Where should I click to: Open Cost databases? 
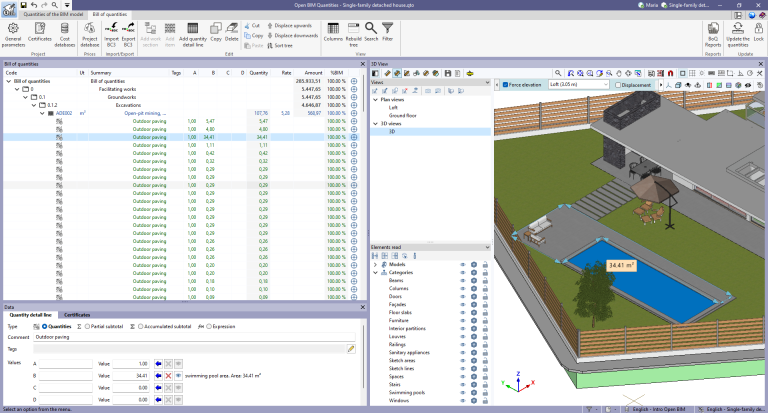pyautogui.click(x=65, y=34)
